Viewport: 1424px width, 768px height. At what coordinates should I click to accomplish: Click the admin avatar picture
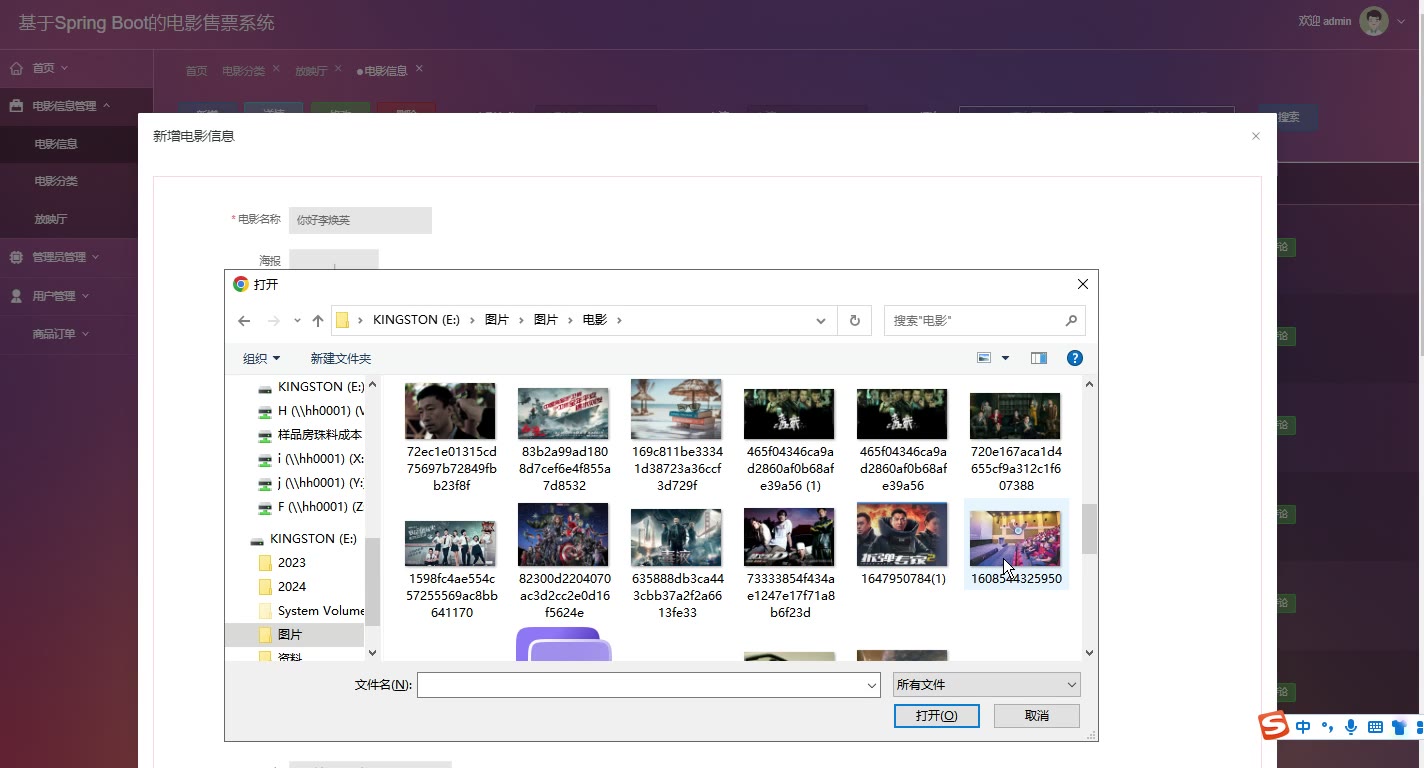[x=1374, y=21]
